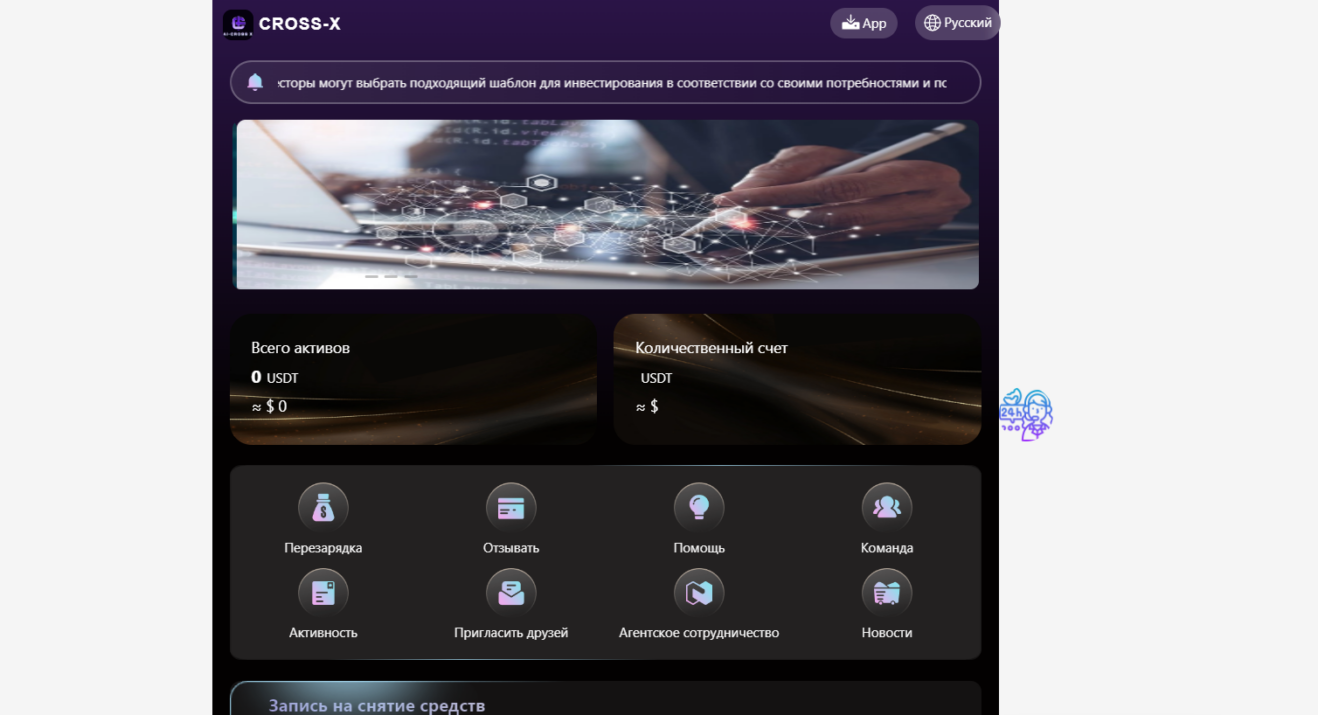
Task: Open the Команда people icon
Action: coord(887,508)
